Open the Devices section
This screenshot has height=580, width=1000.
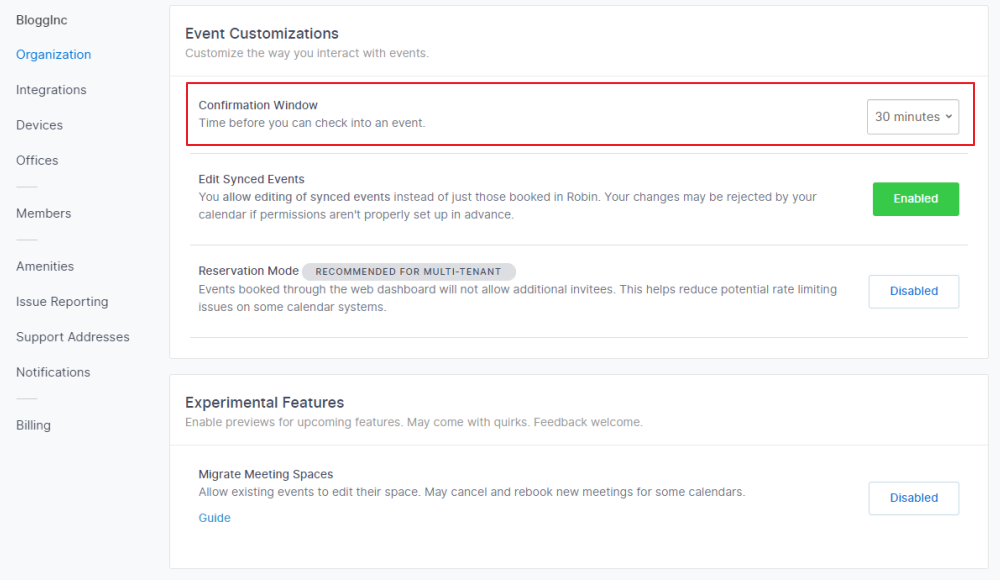click(39, 125)
